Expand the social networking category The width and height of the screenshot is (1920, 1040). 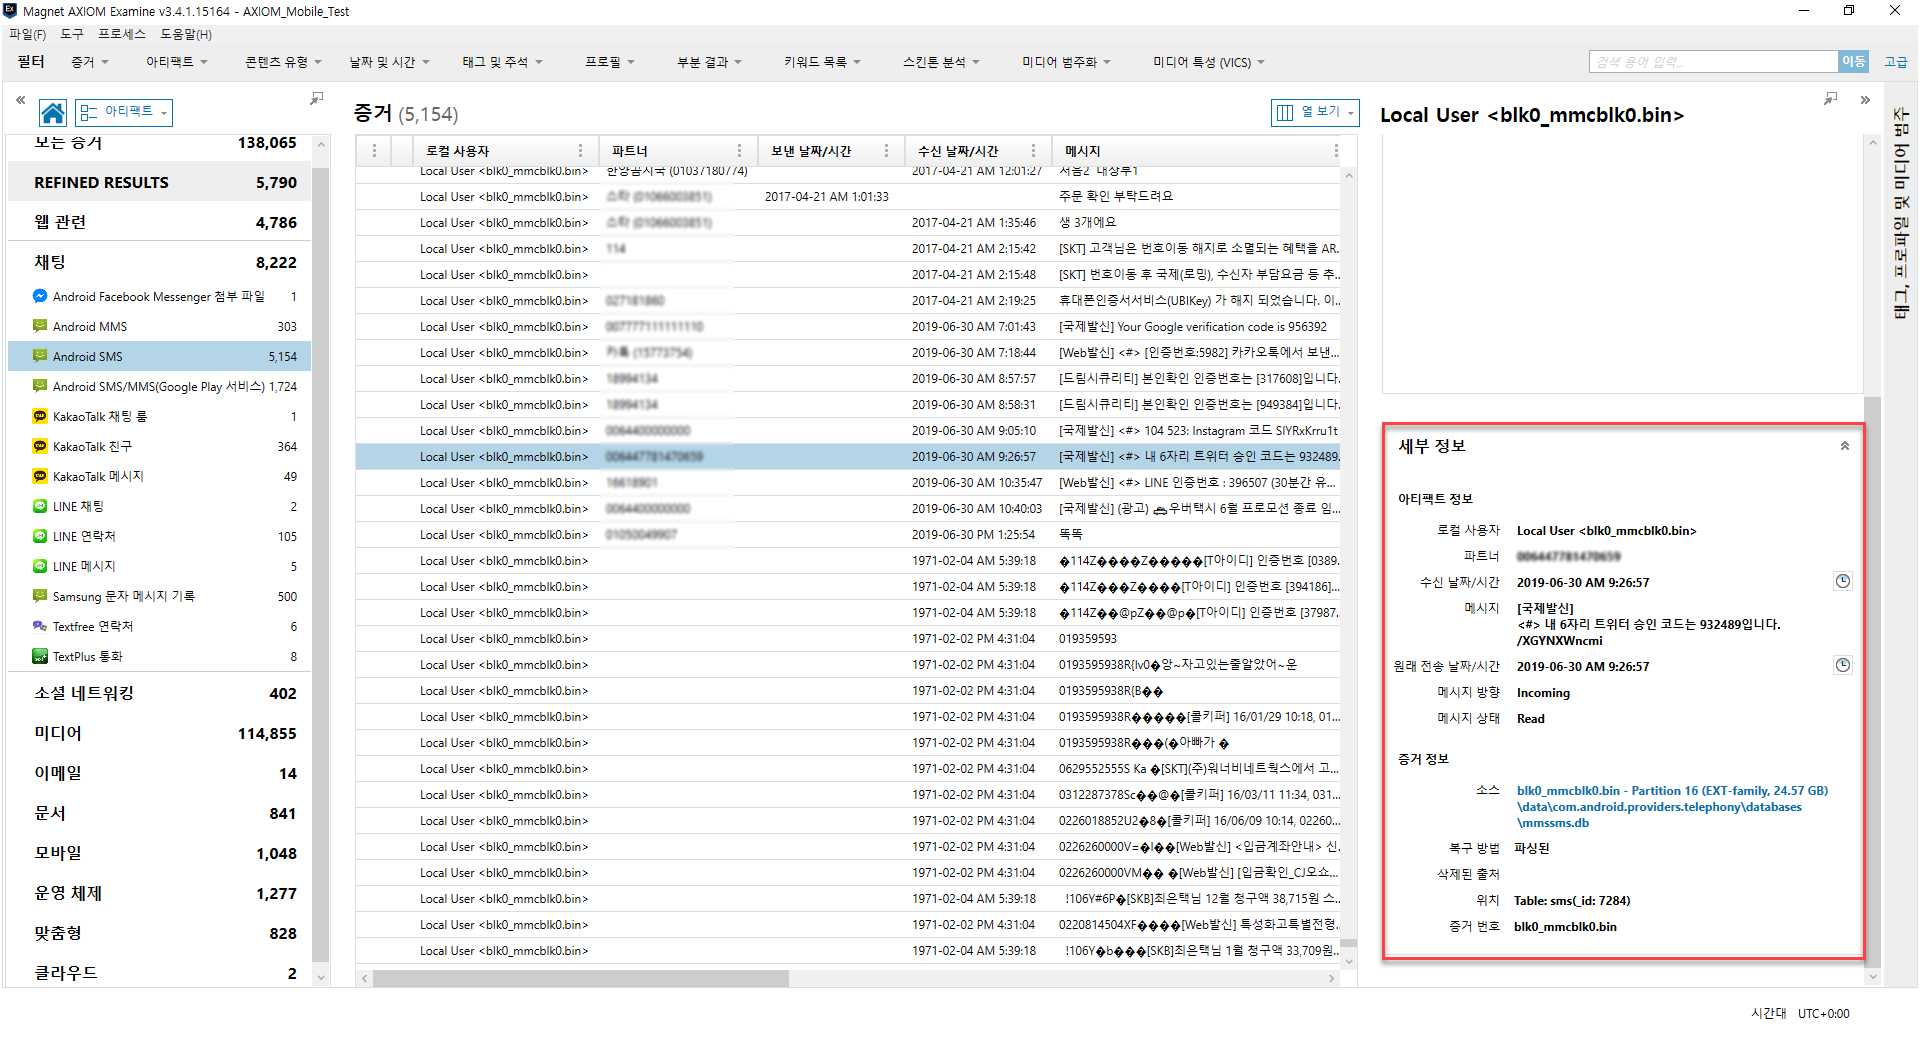click(159, 693)
